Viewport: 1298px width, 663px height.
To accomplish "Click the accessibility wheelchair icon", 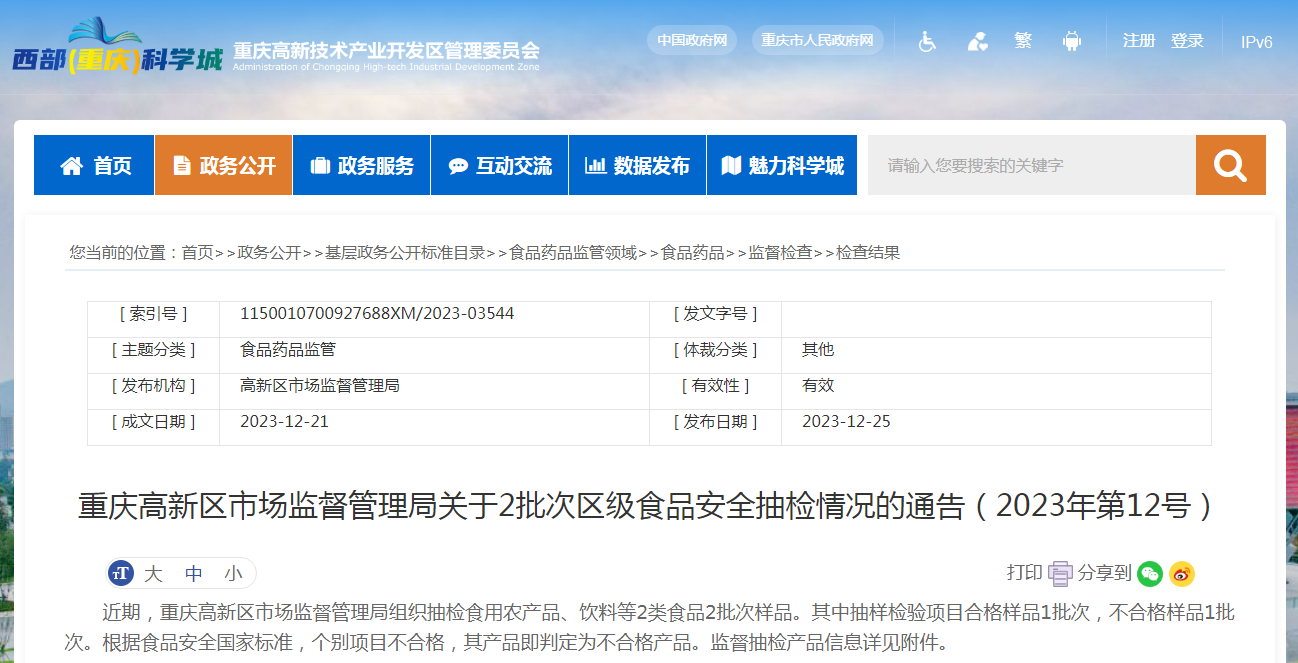I will [x=927, y=41].
